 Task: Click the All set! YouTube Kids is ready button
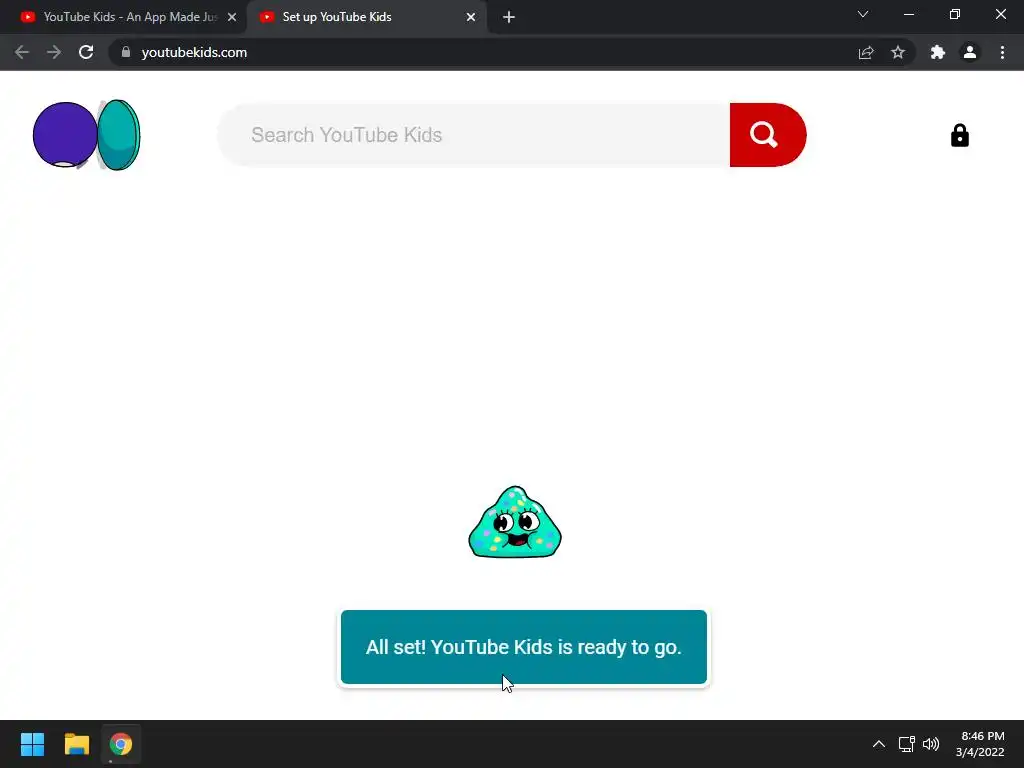(x=524, y=647)
